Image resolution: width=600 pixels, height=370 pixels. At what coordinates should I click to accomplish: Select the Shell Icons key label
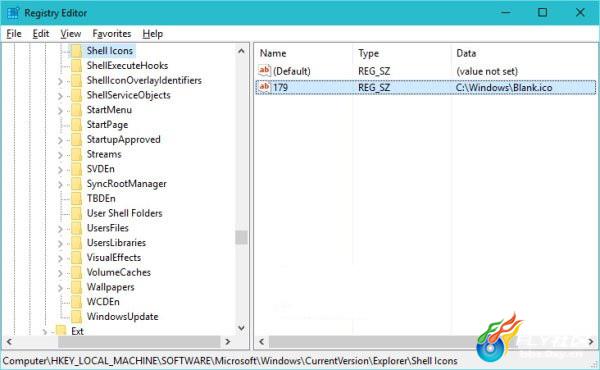point(110,51)
